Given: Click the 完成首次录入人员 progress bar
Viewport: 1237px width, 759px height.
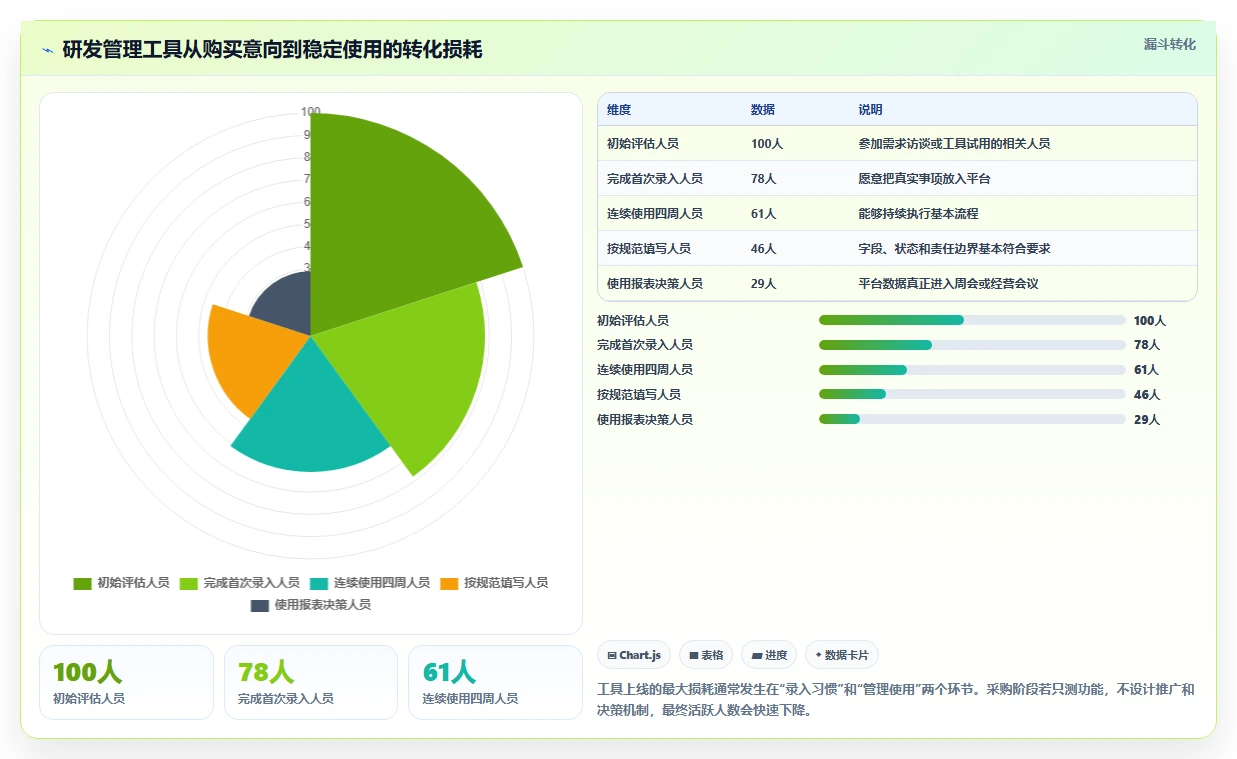Looking at the screenshot, I should (x=972, y=345).
